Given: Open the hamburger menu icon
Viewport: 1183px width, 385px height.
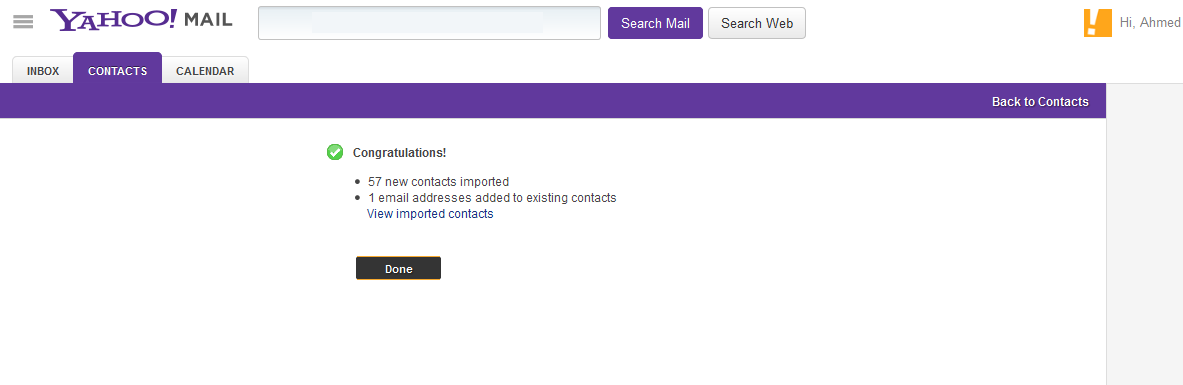Looking at the screenshot, I should pyautogui.click(x=23, y=23).
